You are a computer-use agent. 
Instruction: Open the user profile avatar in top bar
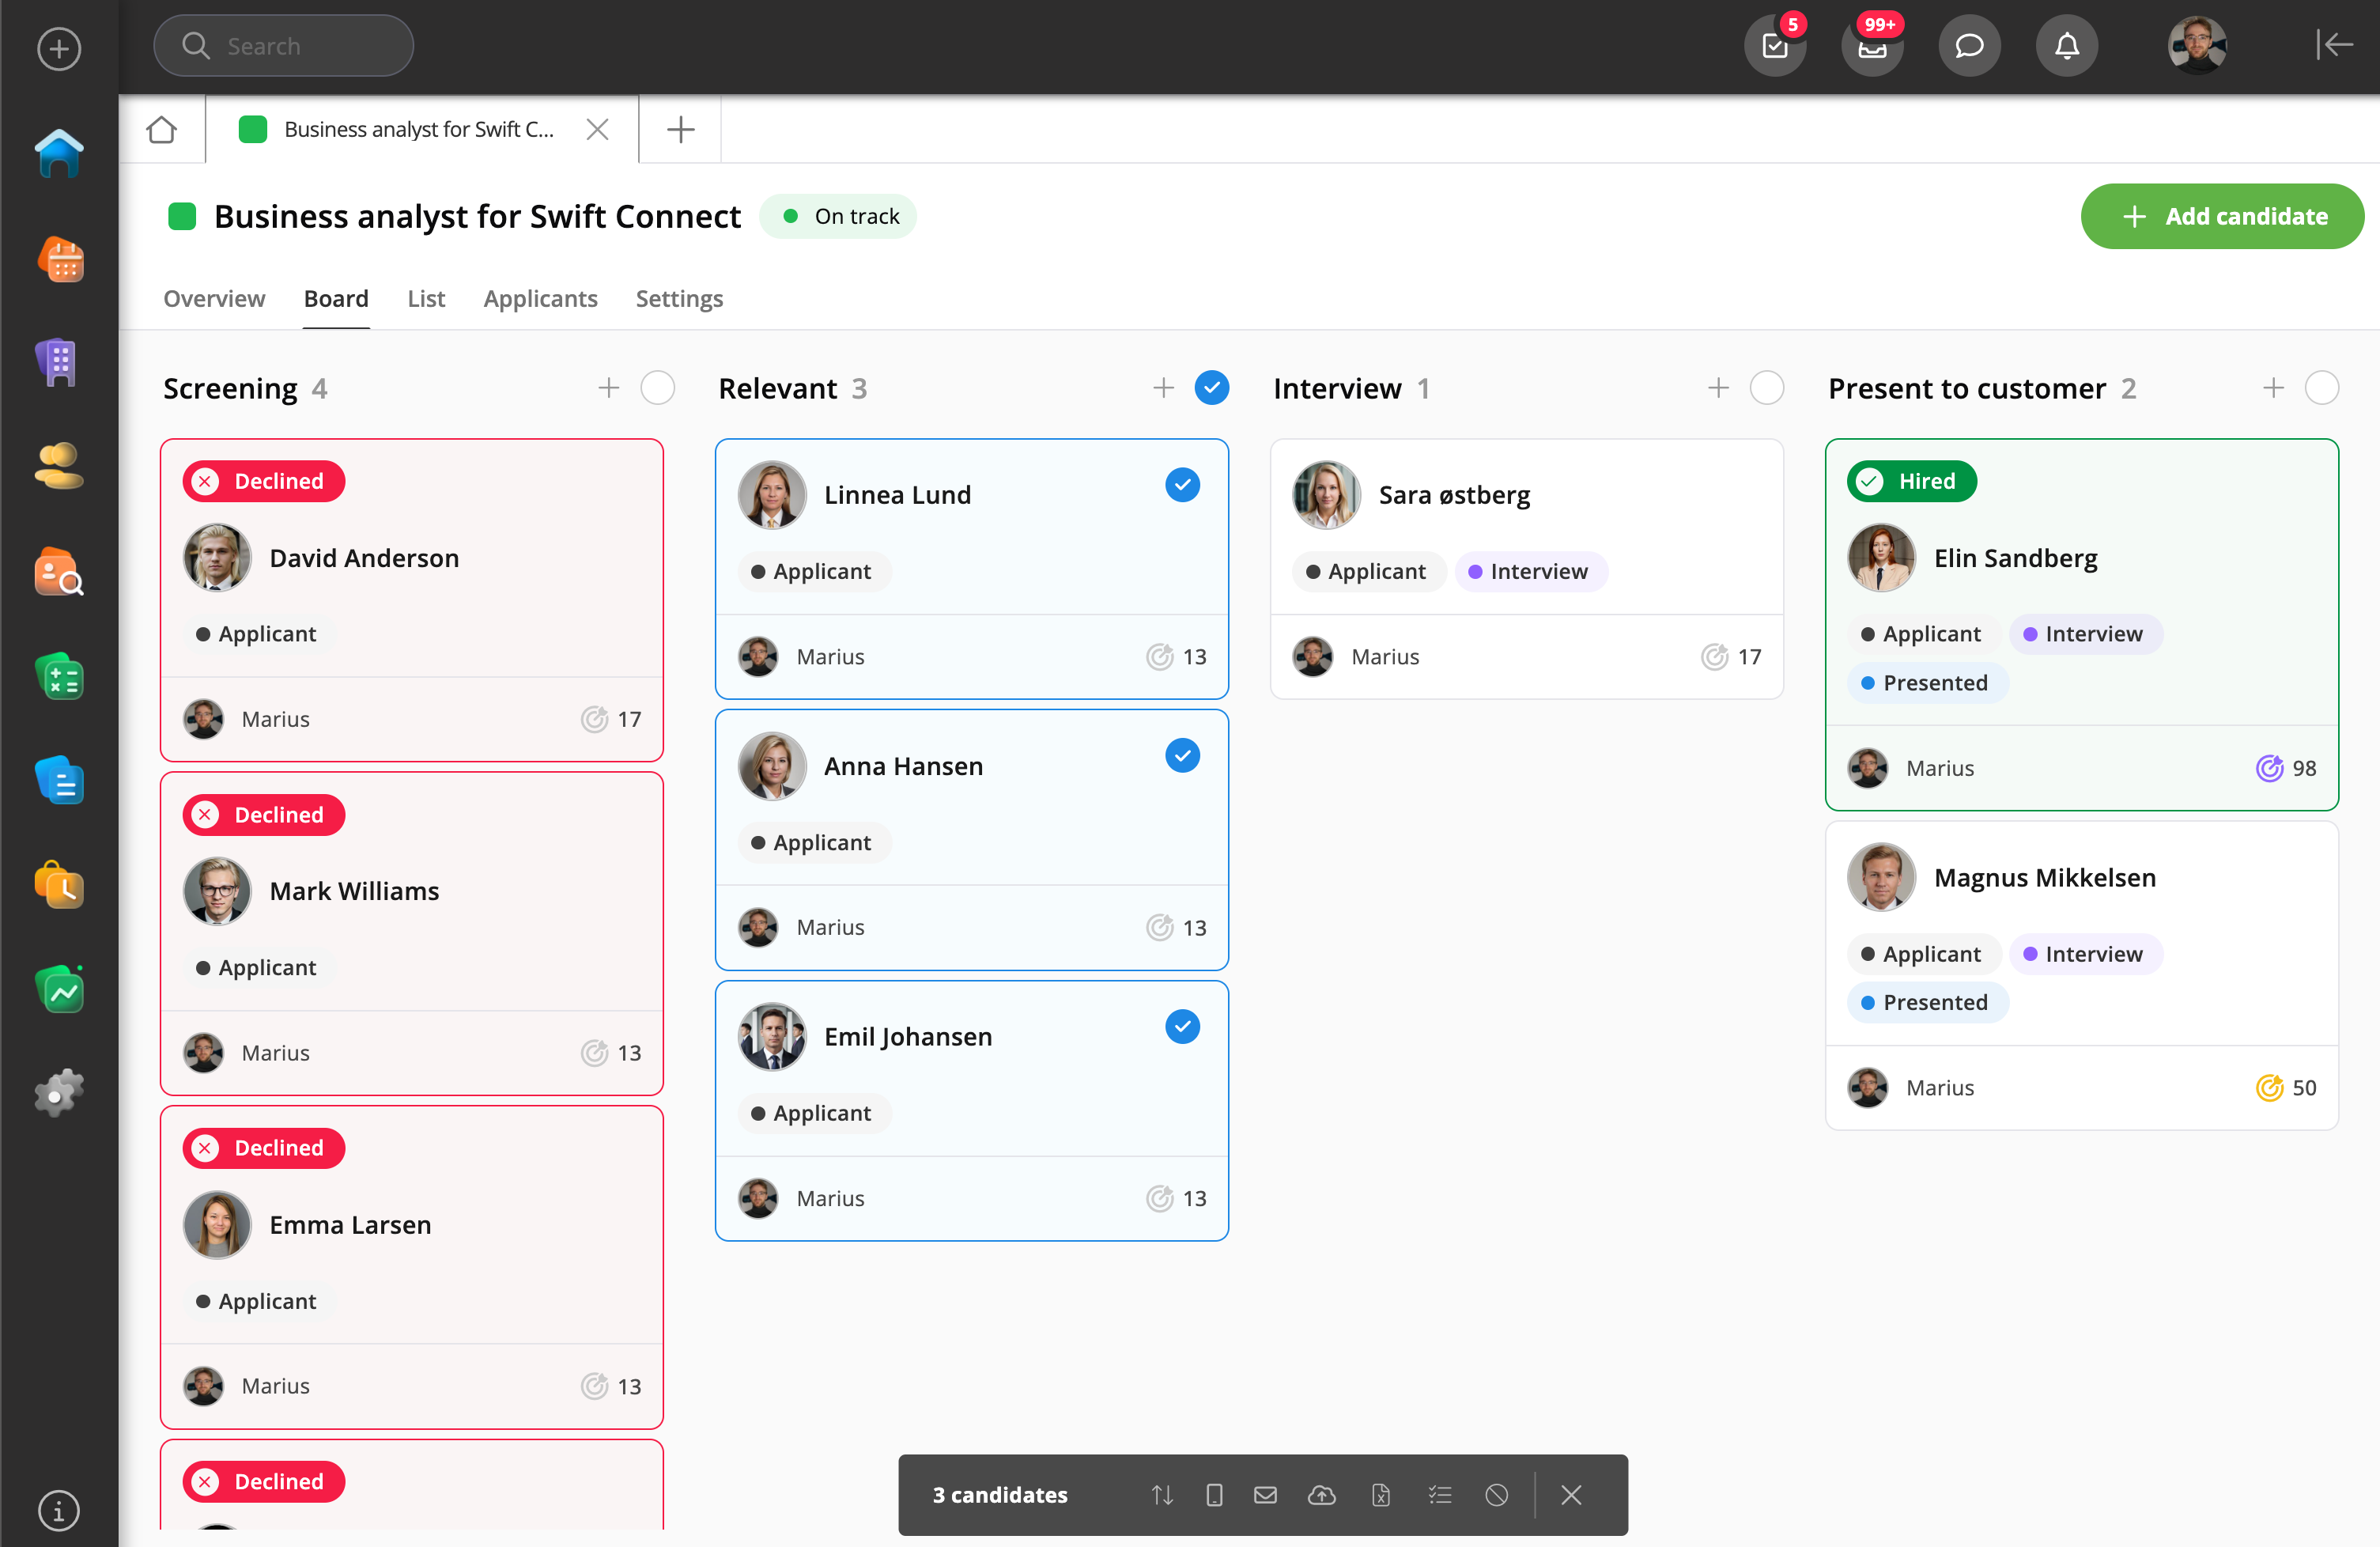(x=2197, y=46)
